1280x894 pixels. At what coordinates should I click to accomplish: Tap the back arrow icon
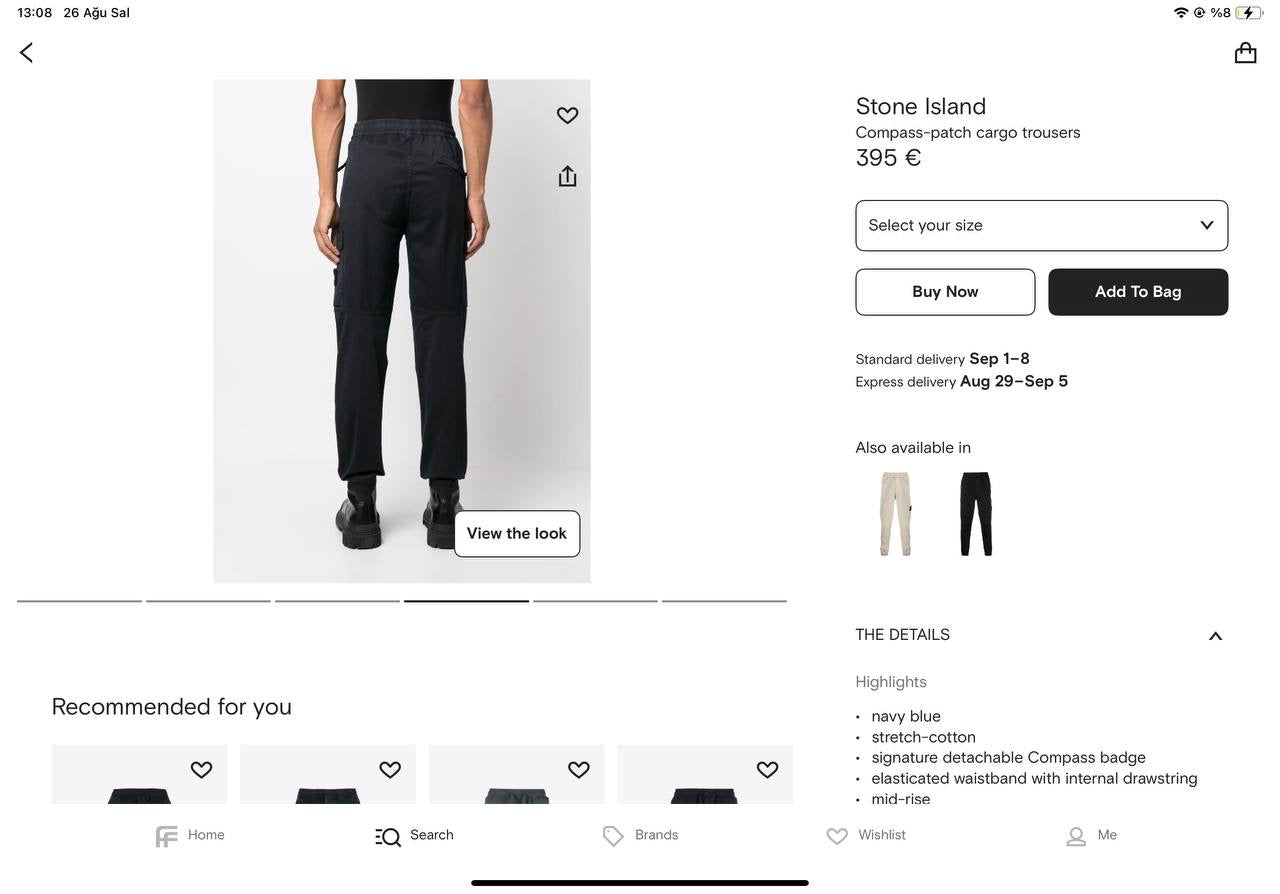click(x=27, y=53)
